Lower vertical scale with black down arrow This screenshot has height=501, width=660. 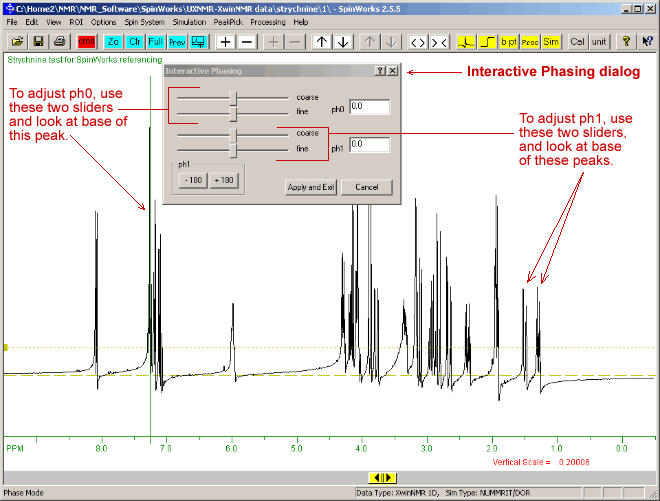click(343, 42)
